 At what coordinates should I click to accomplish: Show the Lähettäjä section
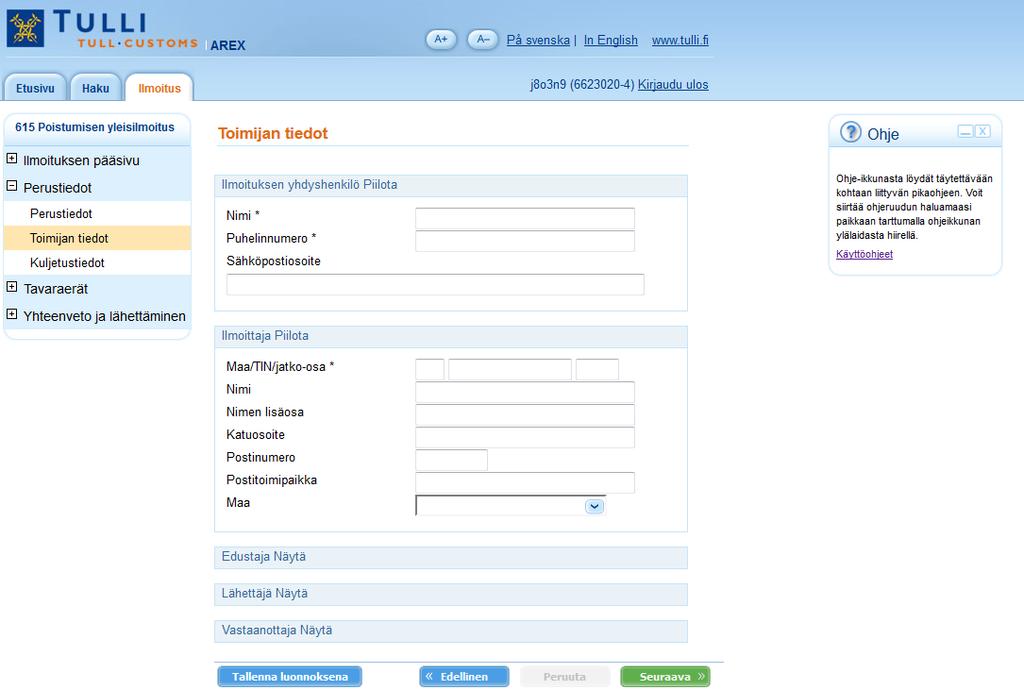tap(291, 593)
